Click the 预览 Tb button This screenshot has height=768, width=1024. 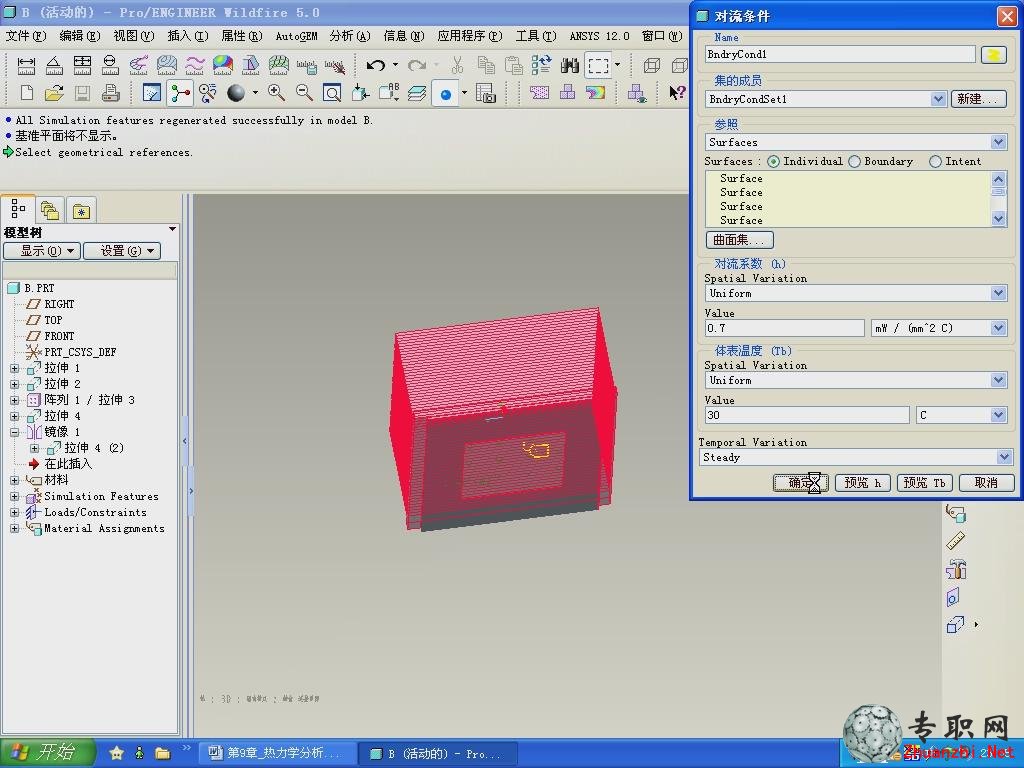(x=924, y=483)
